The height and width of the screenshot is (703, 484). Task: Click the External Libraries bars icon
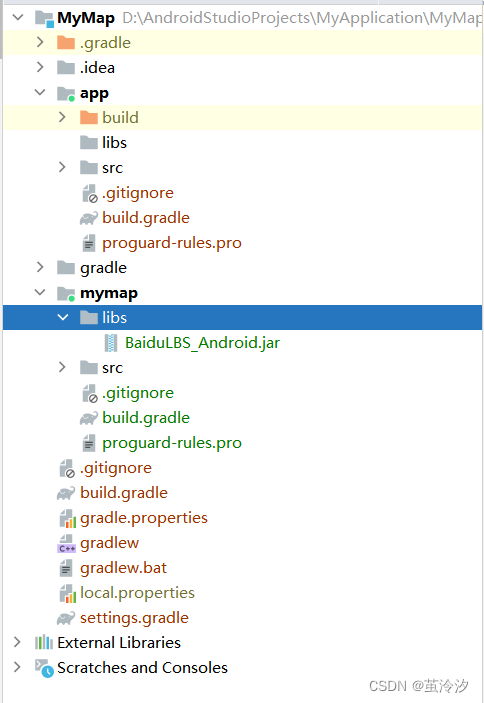point(44,642)
